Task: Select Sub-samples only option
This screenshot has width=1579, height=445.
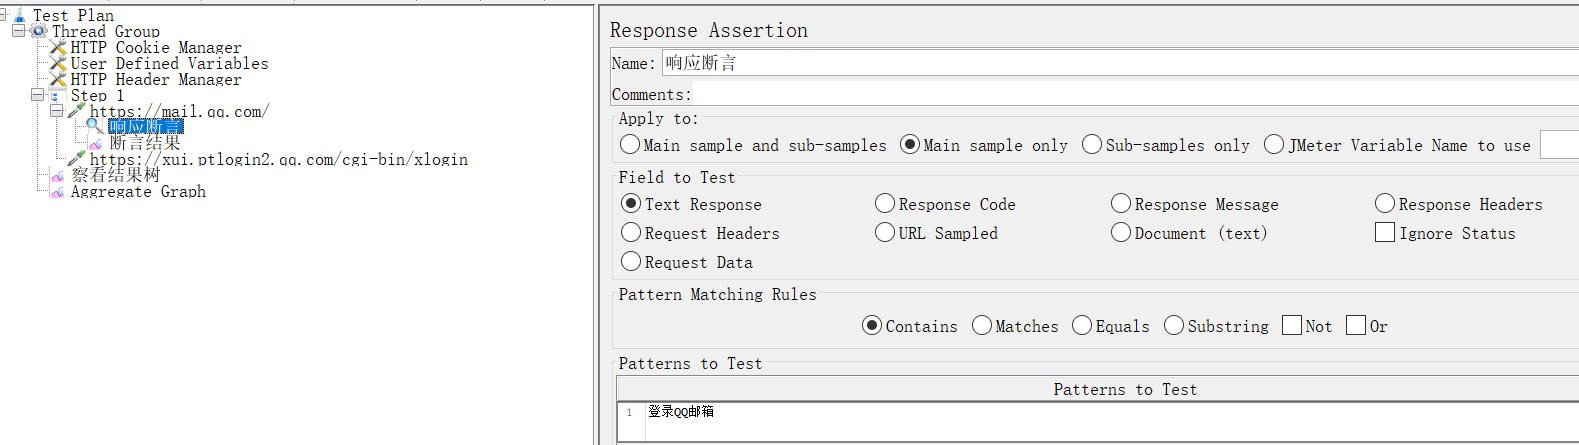Action: [x=1092, y=145]
